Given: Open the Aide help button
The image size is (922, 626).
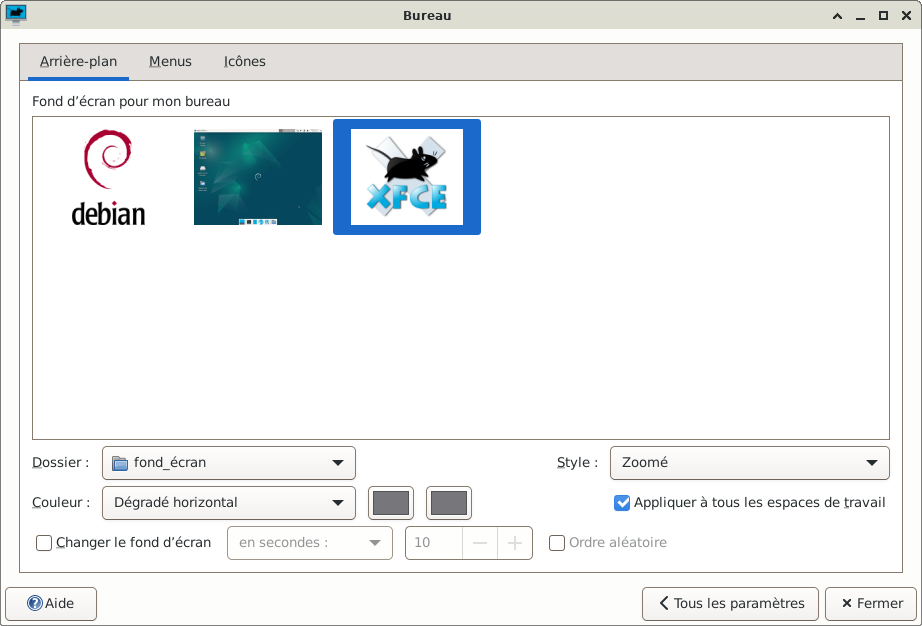Looking at the screenshot, I should (51, 604).
